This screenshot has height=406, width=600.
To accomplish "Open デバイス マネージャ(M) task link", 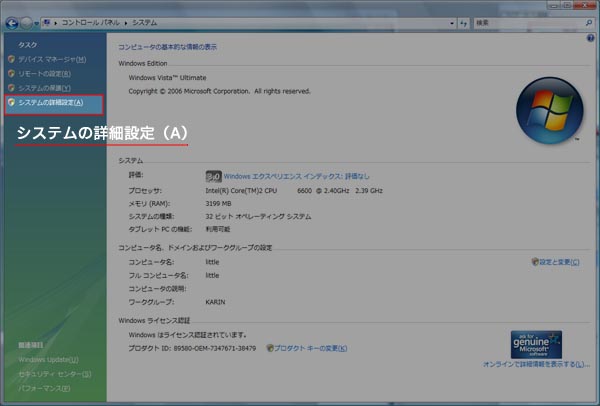I will pyautogui.click(x=52, y=59).
